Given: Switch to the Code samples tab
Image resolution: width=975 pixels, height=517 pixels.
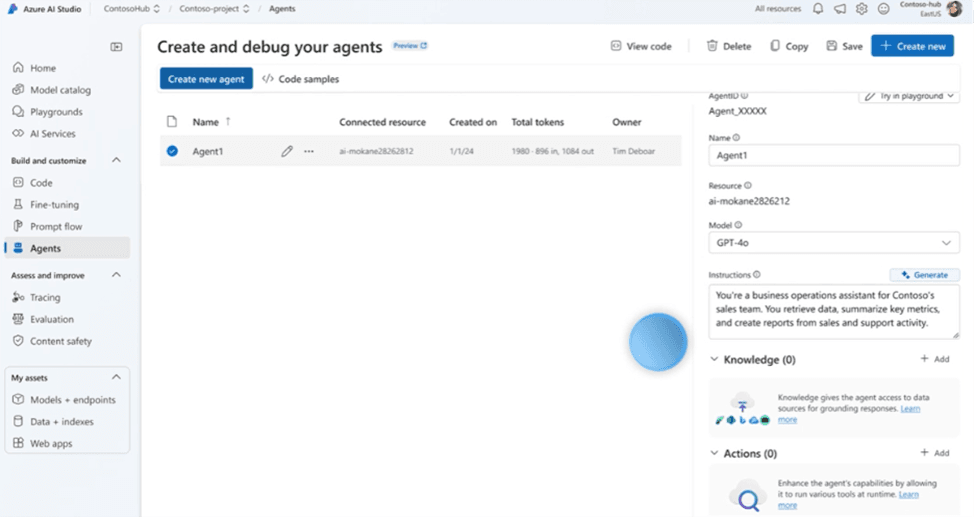Looking at the screenshot, I should tap(301, 79).
